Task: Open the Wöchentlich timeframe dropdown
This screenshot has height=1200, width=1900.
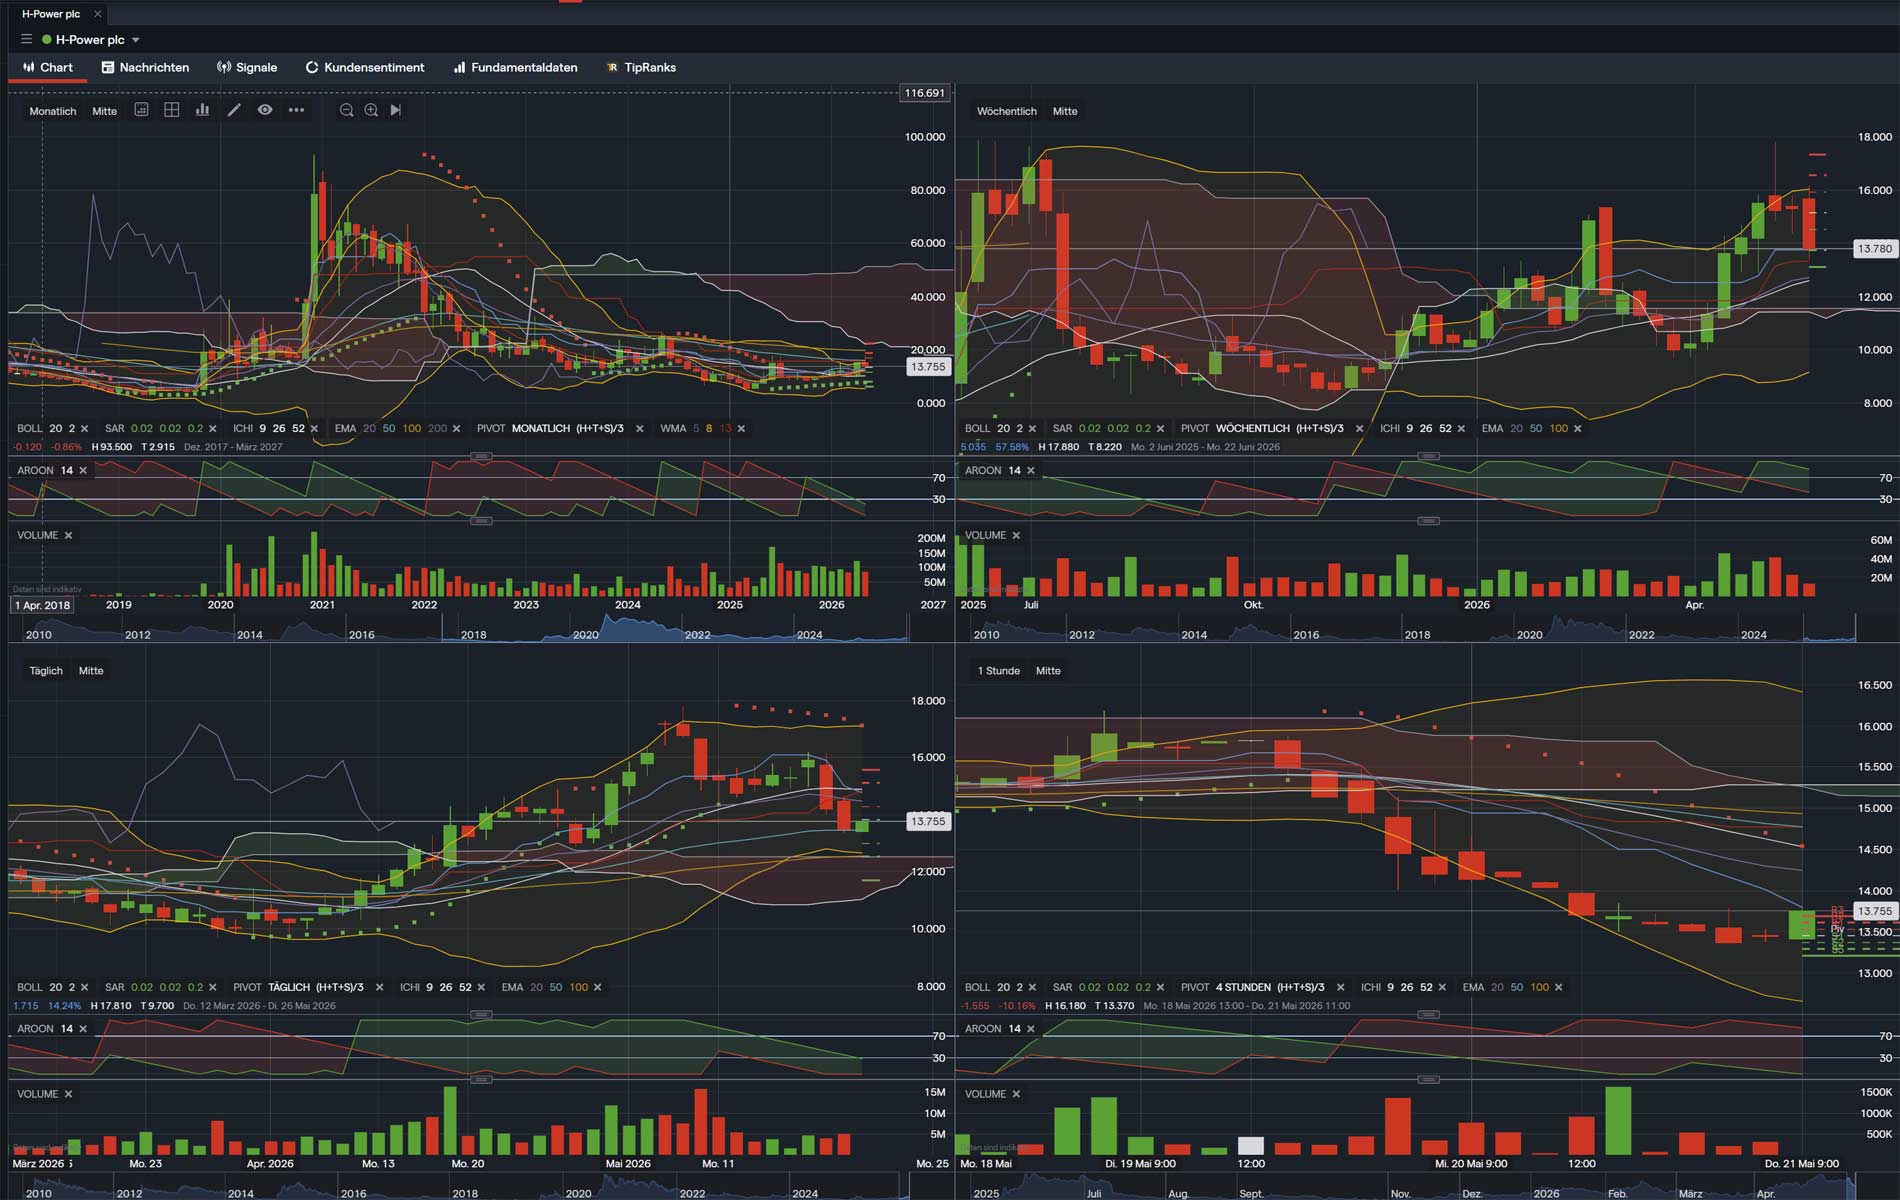Action: click(x=1006, y=111)
